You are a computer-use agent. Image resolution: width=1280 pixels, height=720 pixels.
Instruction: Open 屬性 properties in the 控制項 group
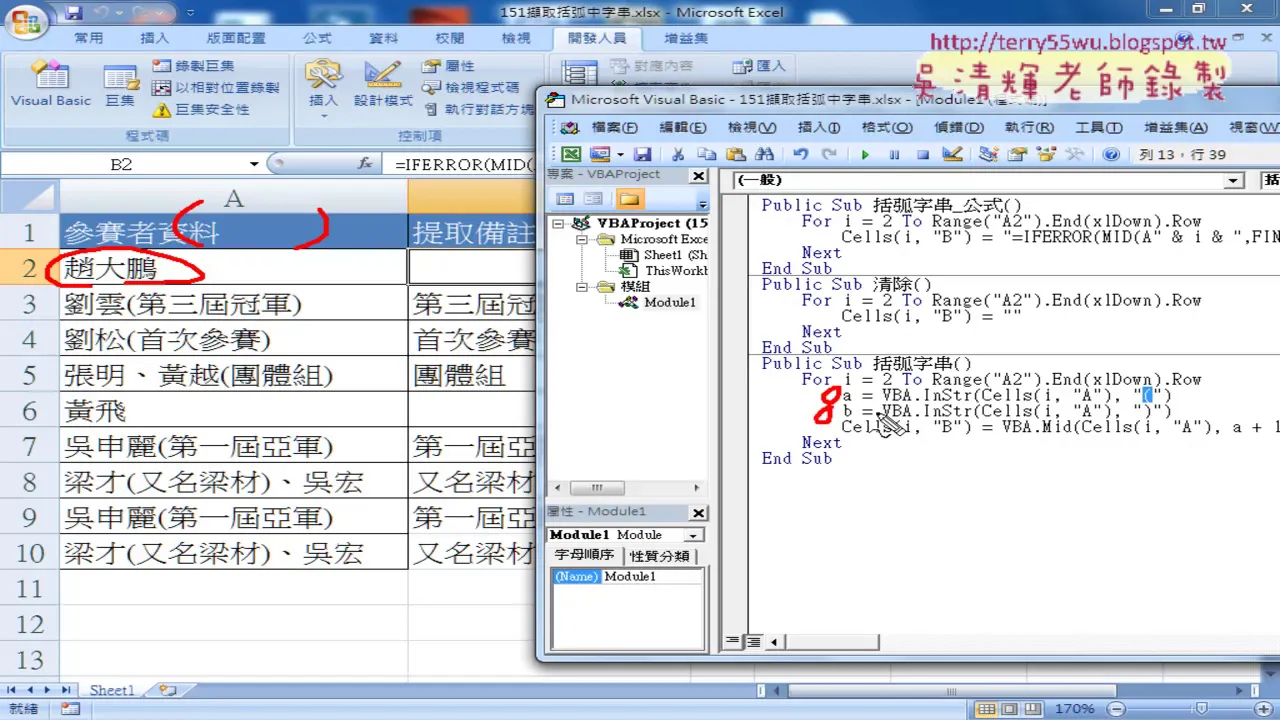pyautogui.click(x=448, y=65)
